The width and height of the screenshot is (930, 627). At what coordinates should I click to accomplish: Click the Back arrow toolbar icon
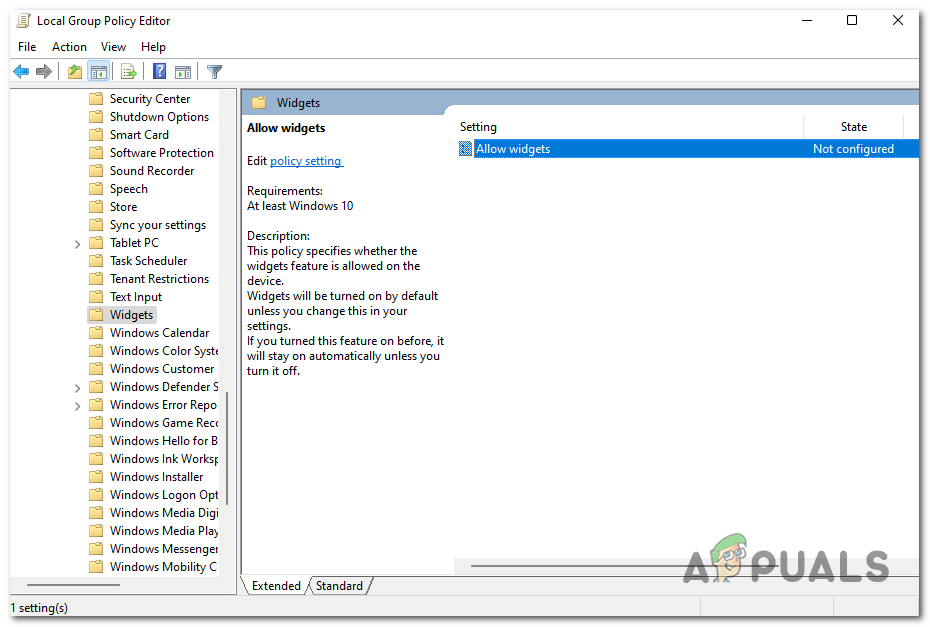(21, 72)
